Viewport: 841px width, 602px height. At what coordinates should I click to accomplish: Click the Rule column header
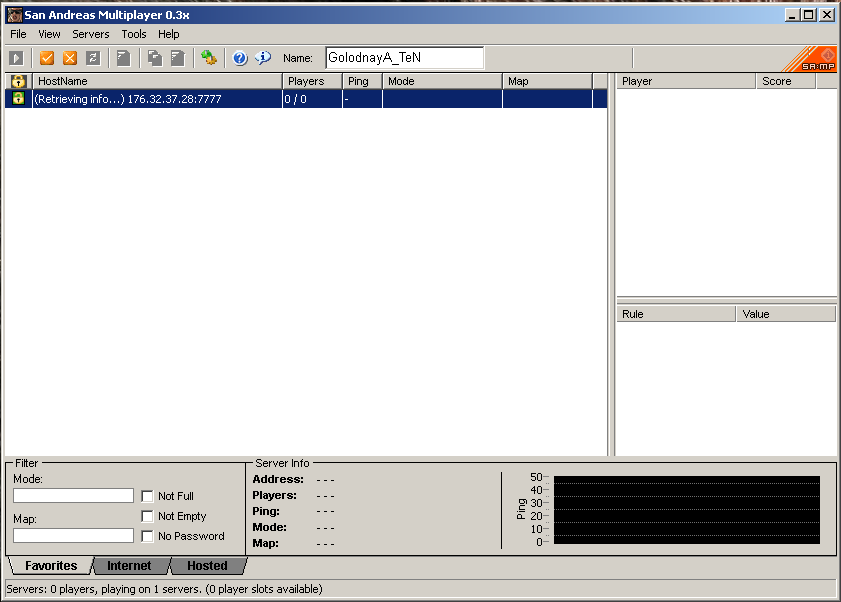pos(676,314)
